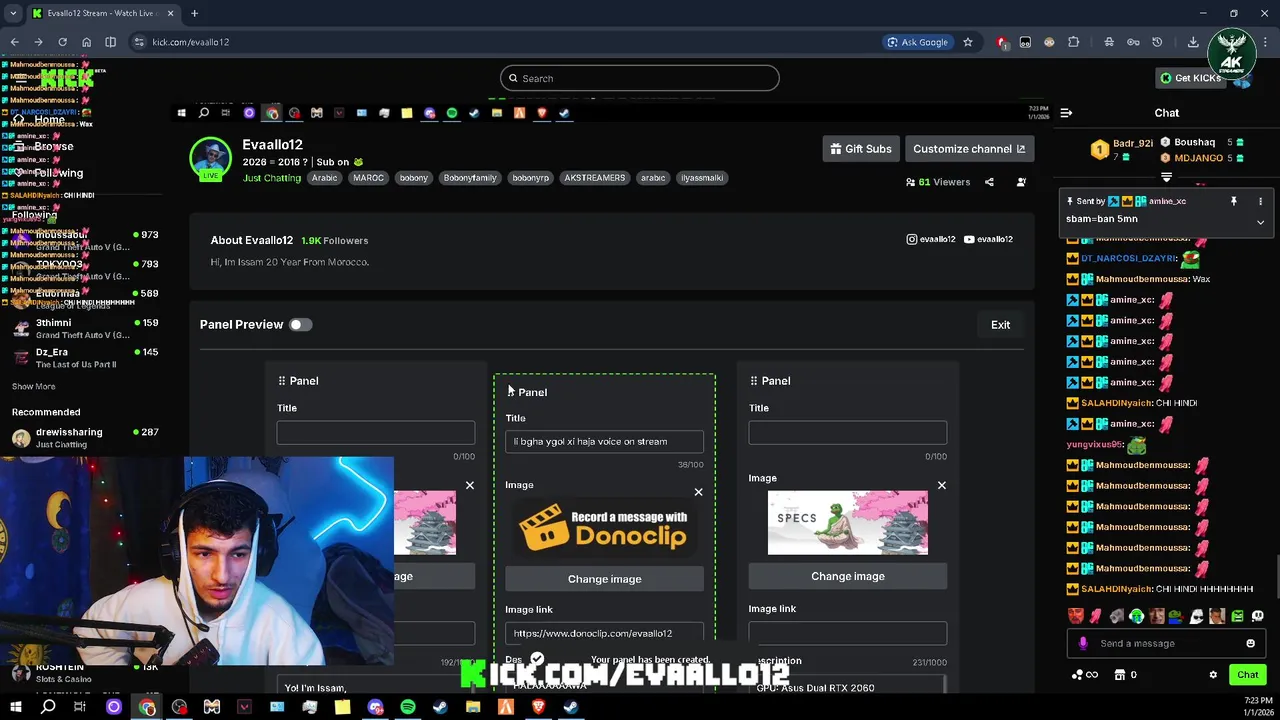1280x720 pixels.
Task: Collapse the chat panel with the arrow icon
Action: 1066,113
